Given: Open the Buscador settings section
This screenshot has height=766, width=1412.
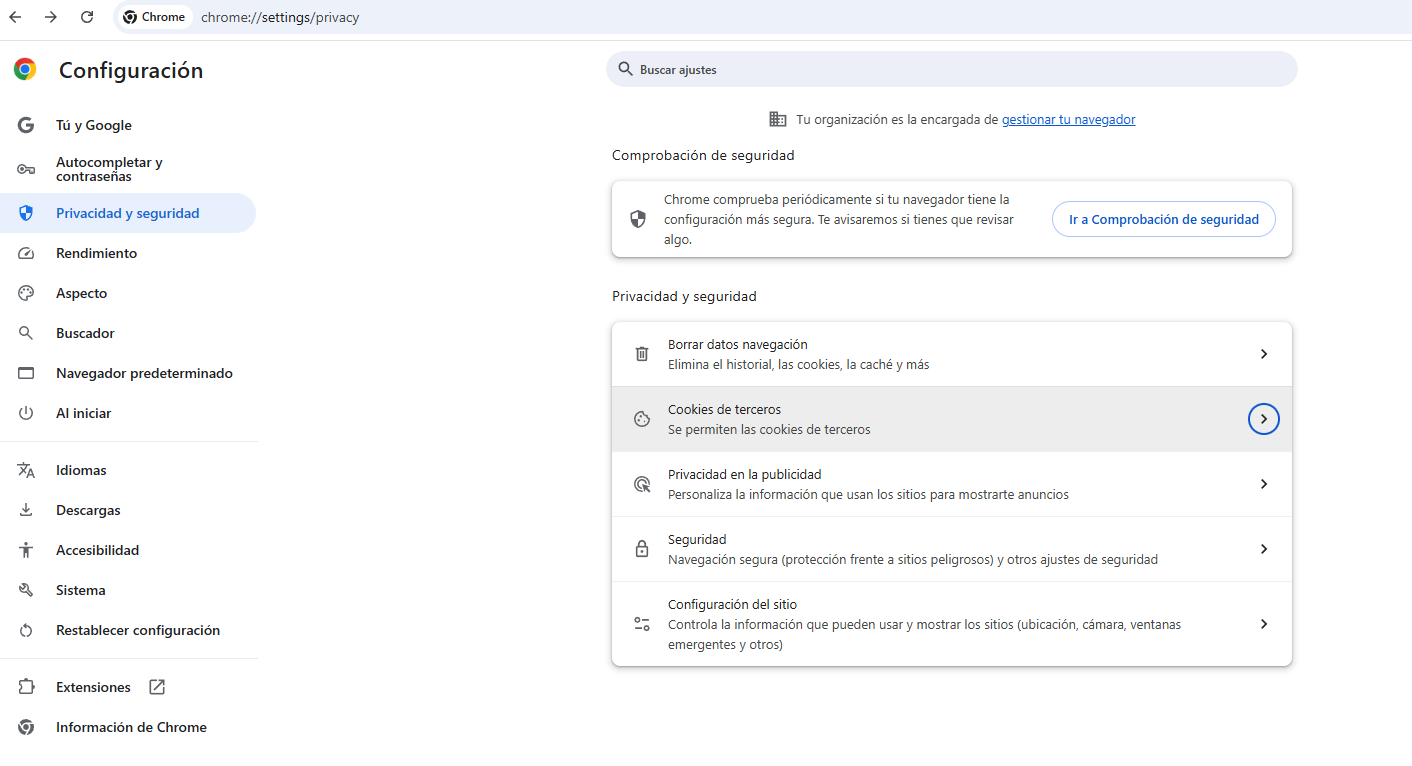Looking at the screenshot, I should pyautogui.click(x=128, y=333).
